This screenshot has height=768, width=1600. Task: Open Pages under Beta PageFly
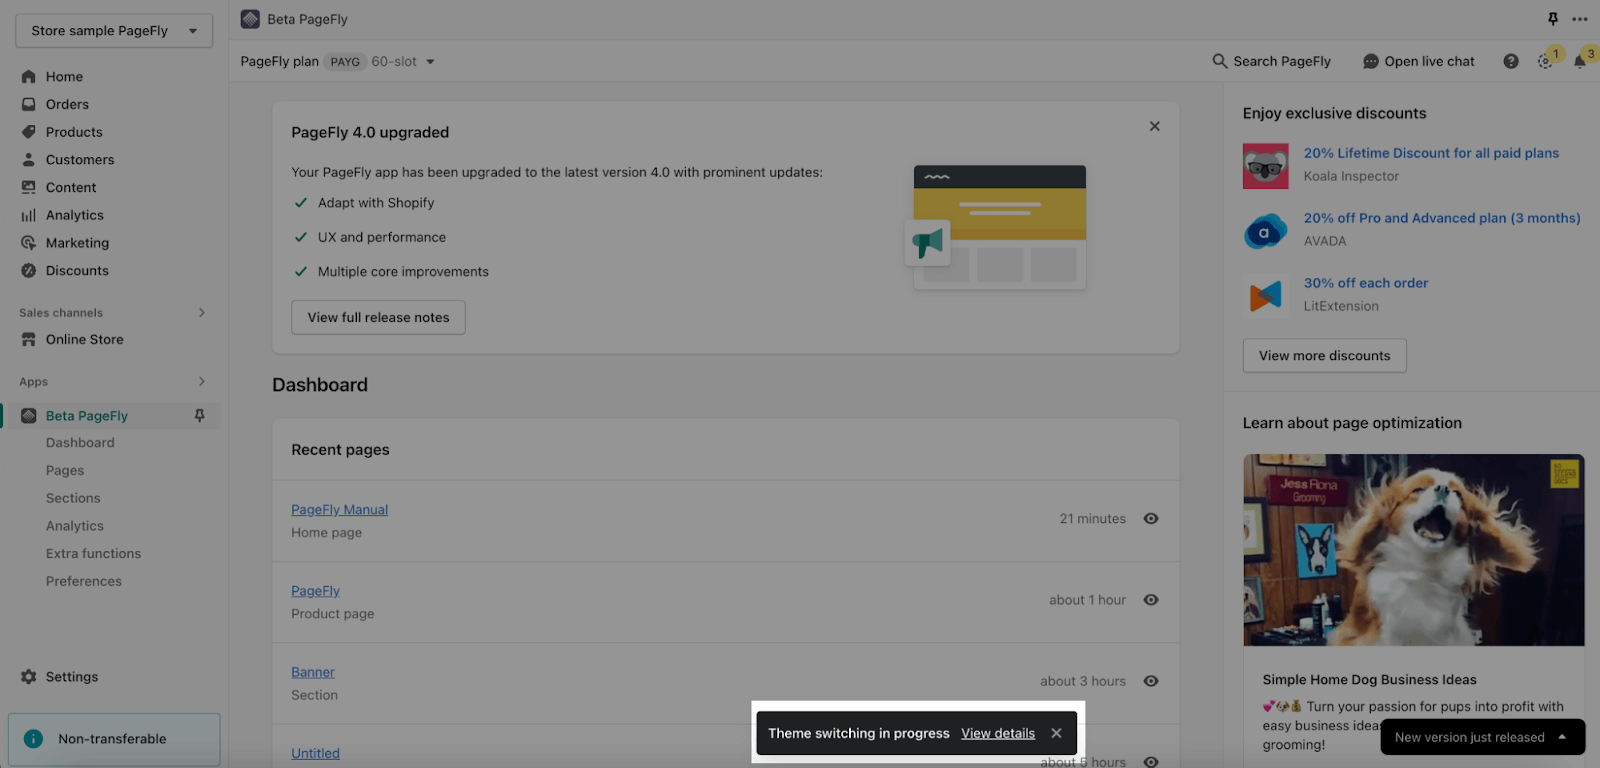coord(65,471)
